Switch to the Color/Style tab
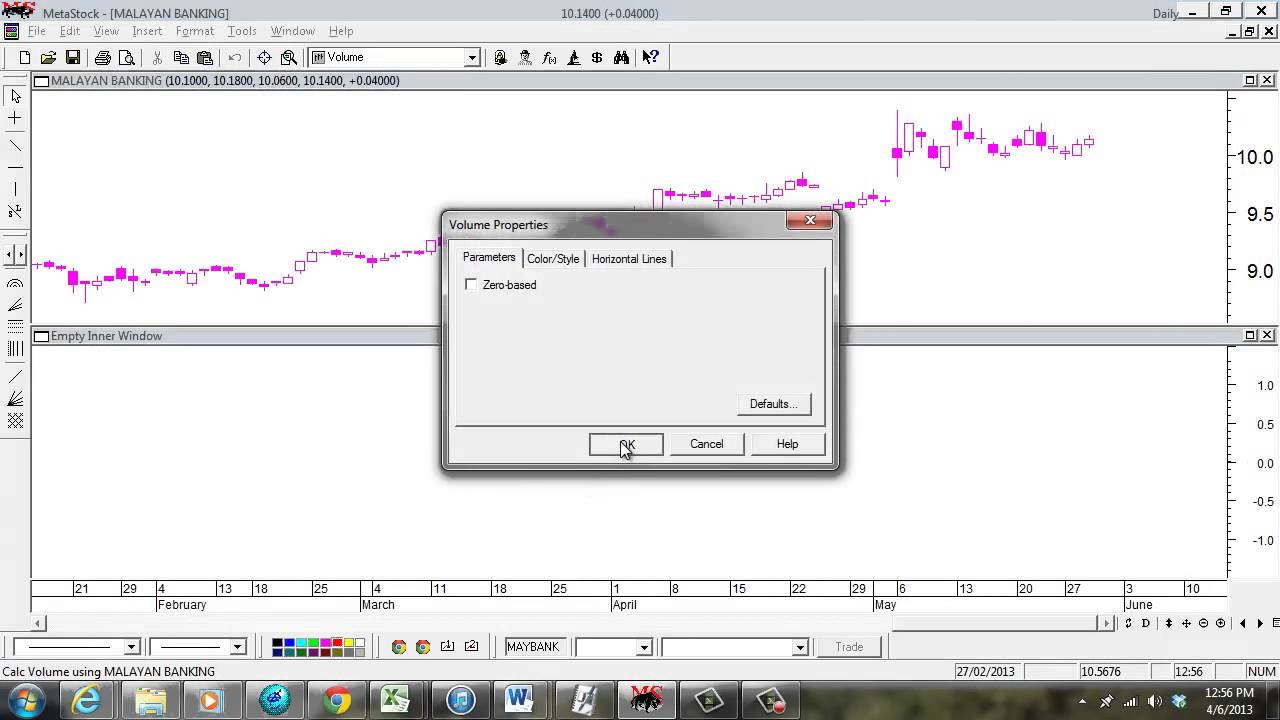 click(553, 259)
